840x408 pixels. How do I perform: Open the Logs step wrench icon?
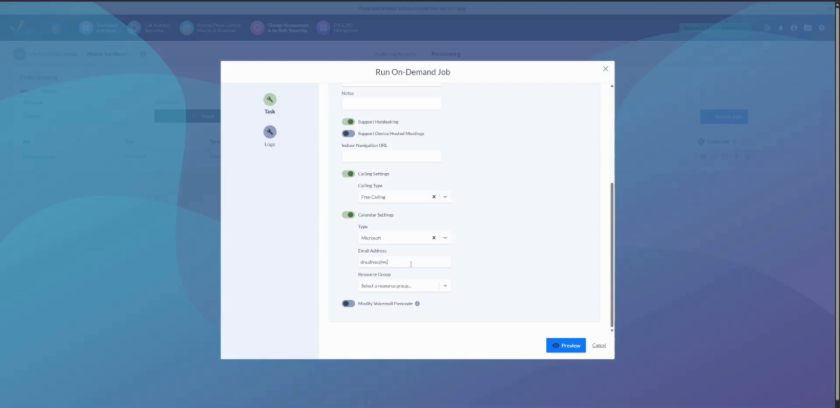[x=269, y=132]
